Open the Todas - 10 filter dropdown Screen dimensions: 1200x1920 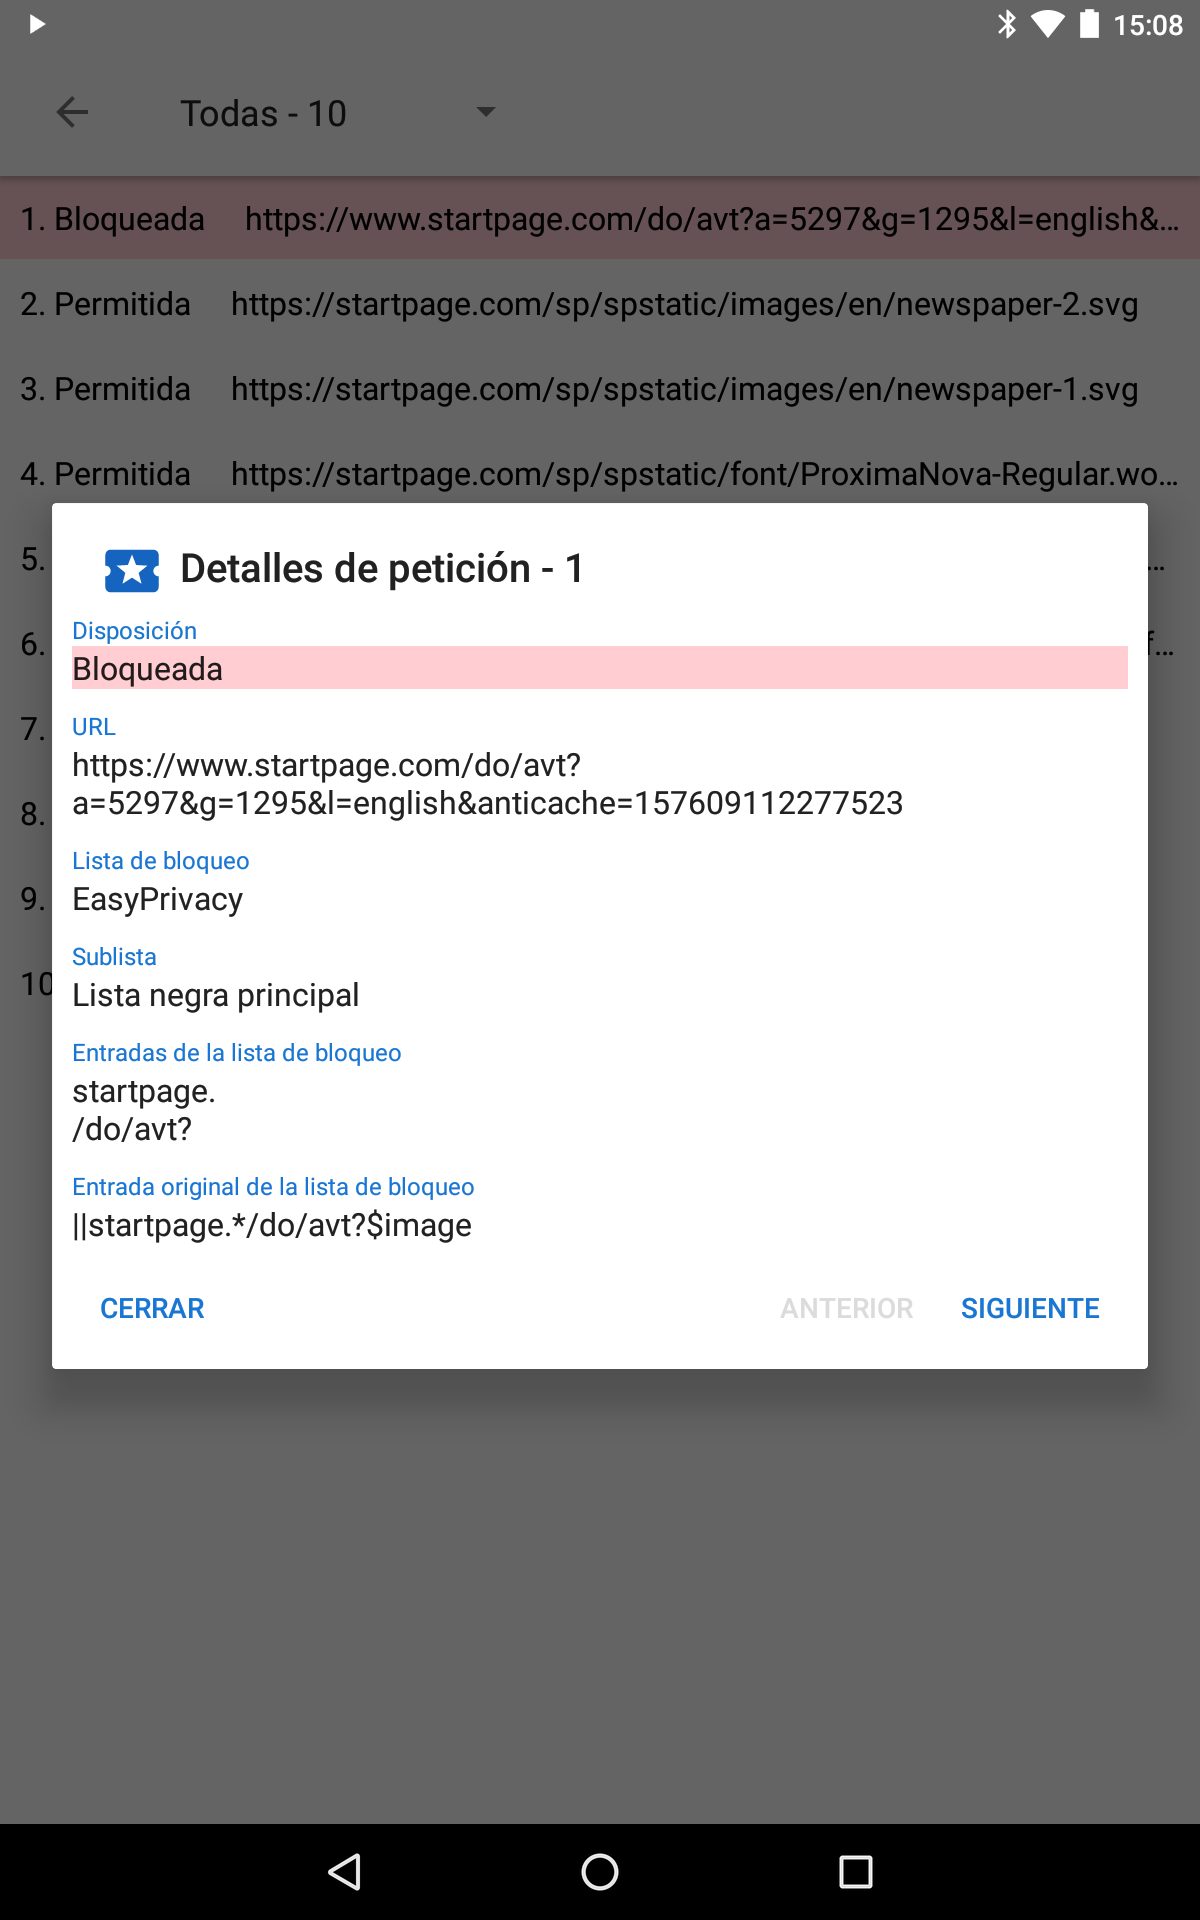338,113
